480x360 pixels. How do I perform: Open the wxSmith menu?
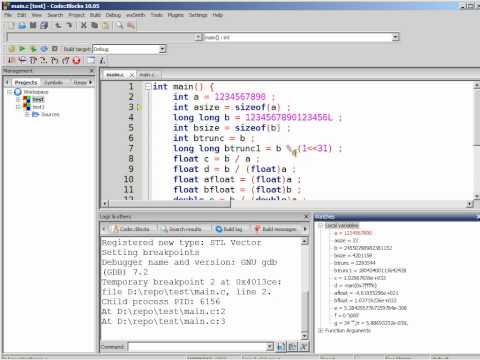pyautogui.click(x=135, y=15)
